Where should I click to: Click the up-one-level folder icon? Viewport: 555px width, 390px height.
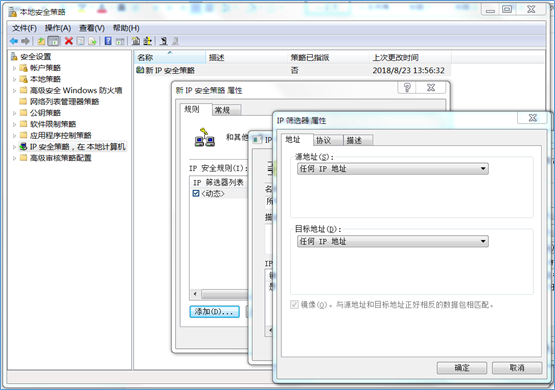pyautogui.click(x=41, y=41)
